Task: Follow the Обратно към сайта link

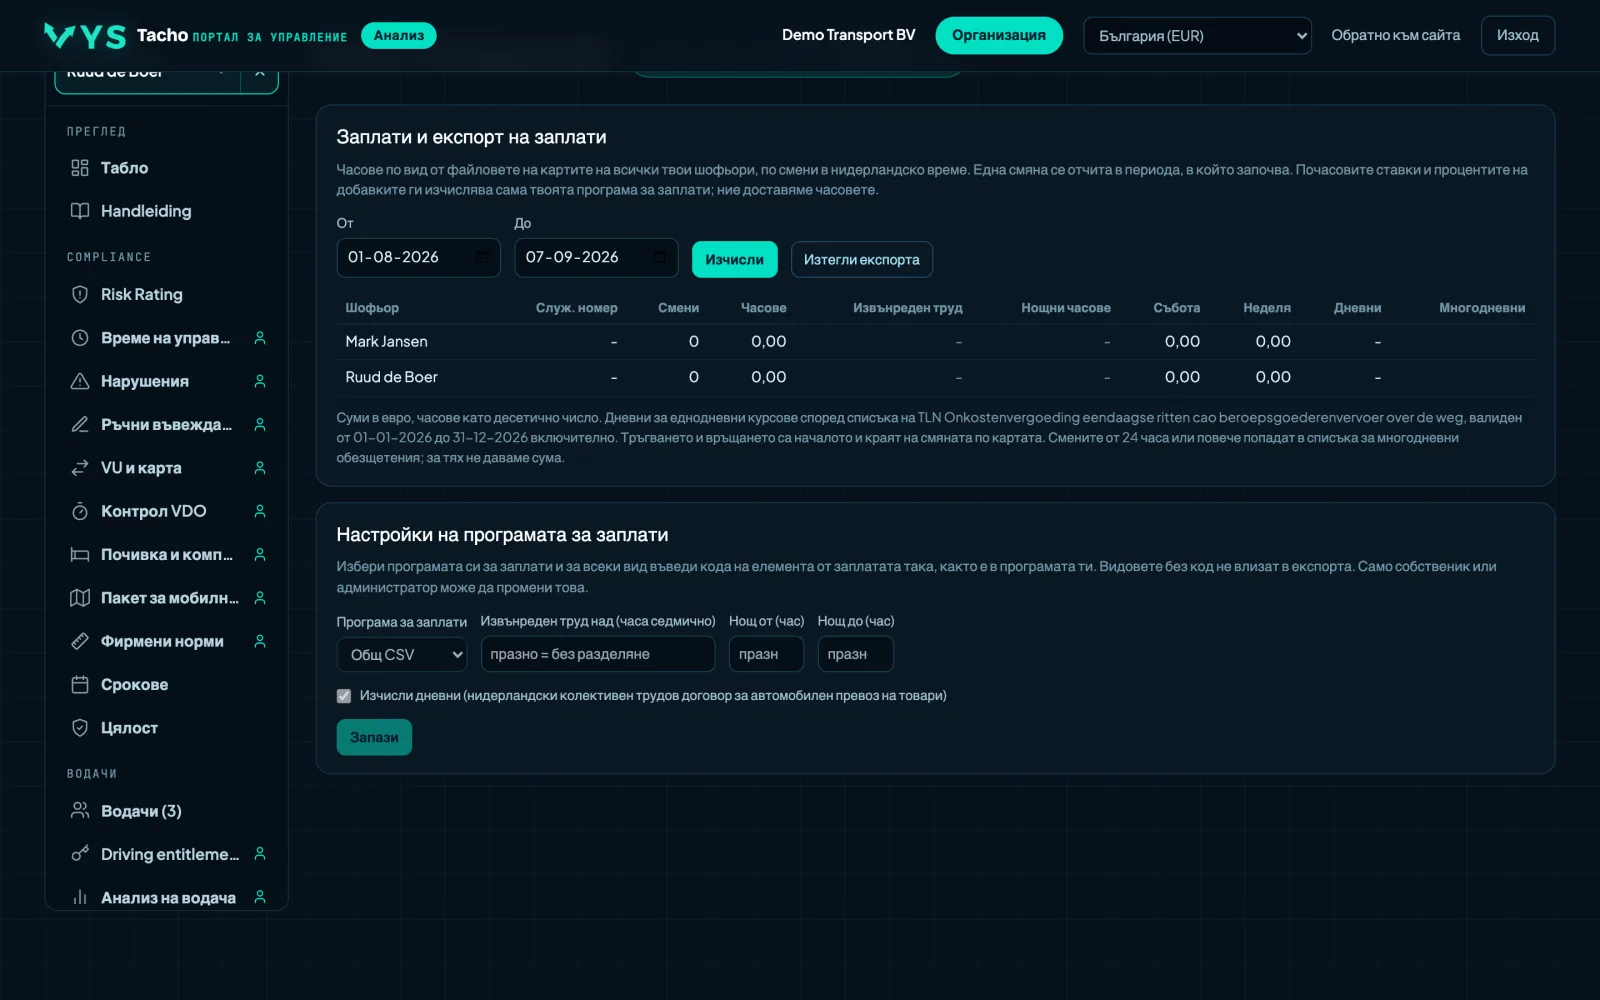Action: point(1395,36)
